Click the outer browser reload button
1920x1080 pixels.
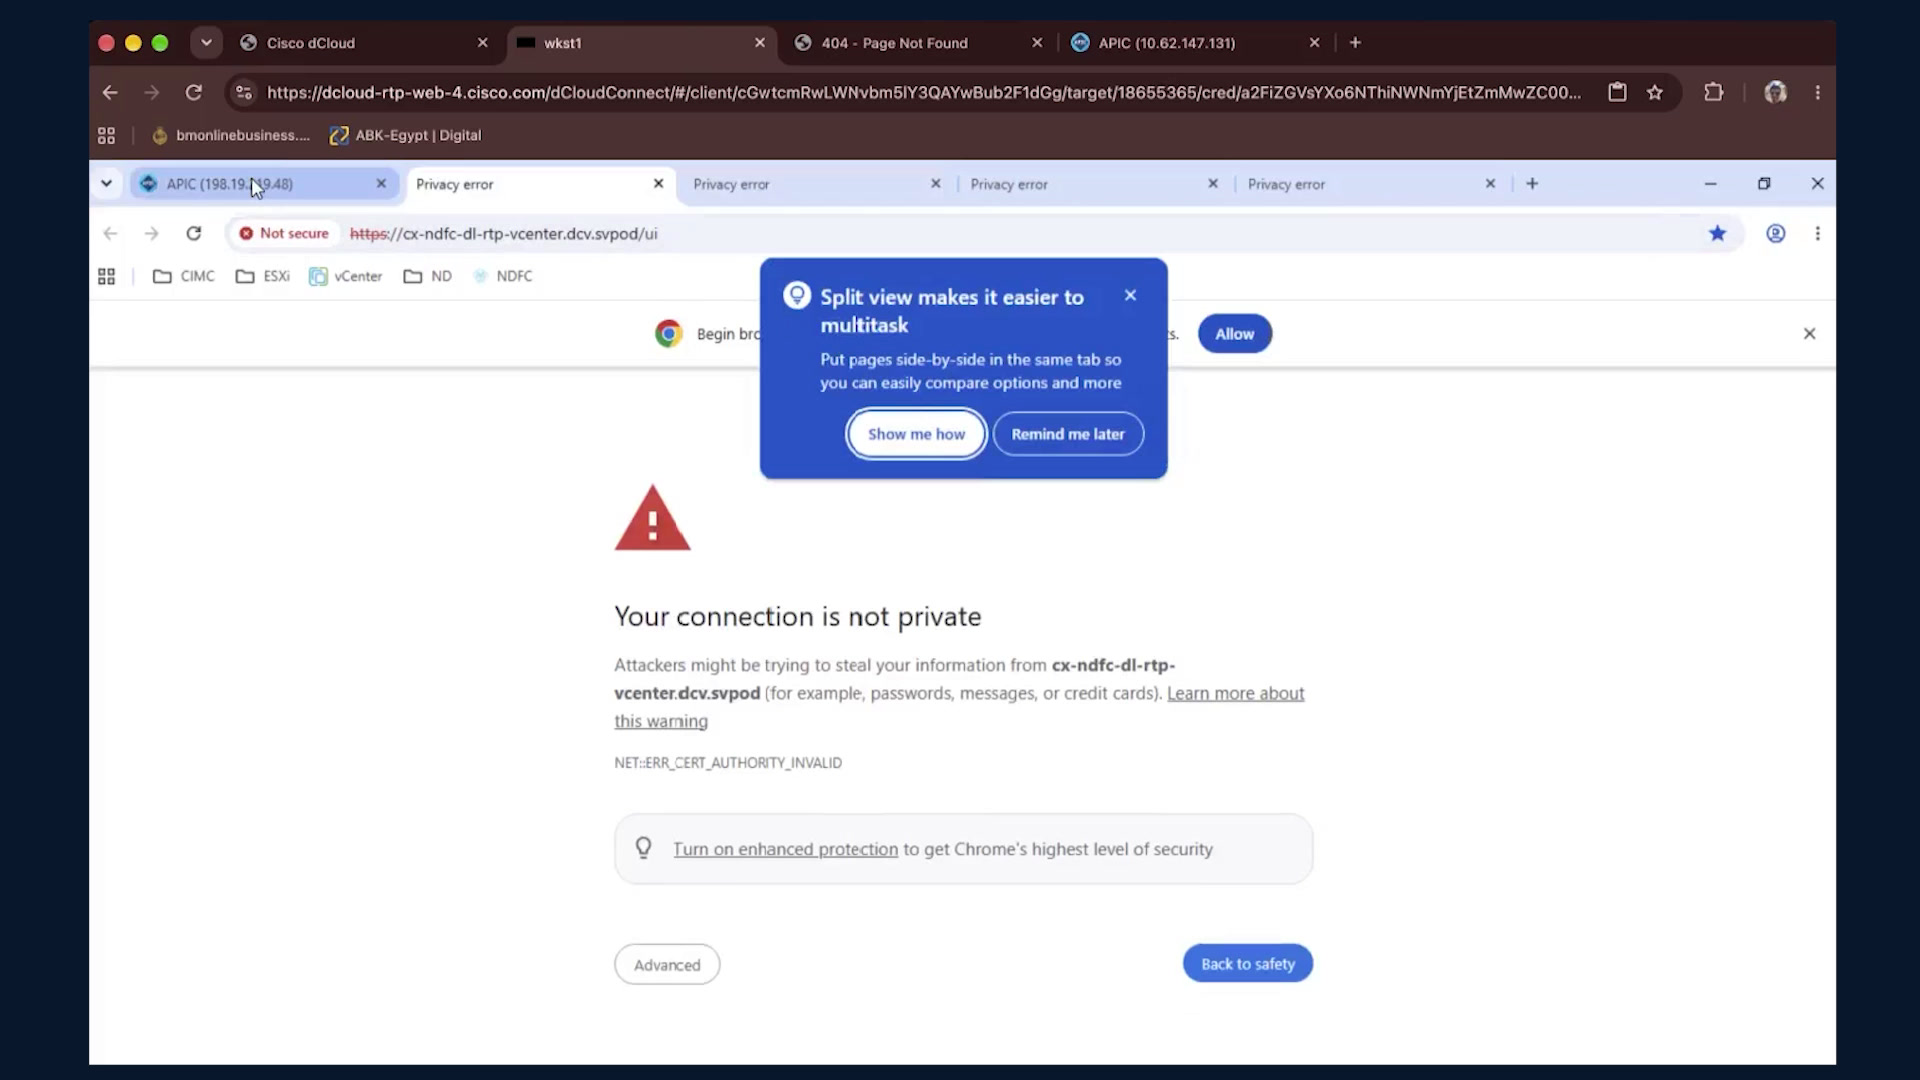pos(194,92)
